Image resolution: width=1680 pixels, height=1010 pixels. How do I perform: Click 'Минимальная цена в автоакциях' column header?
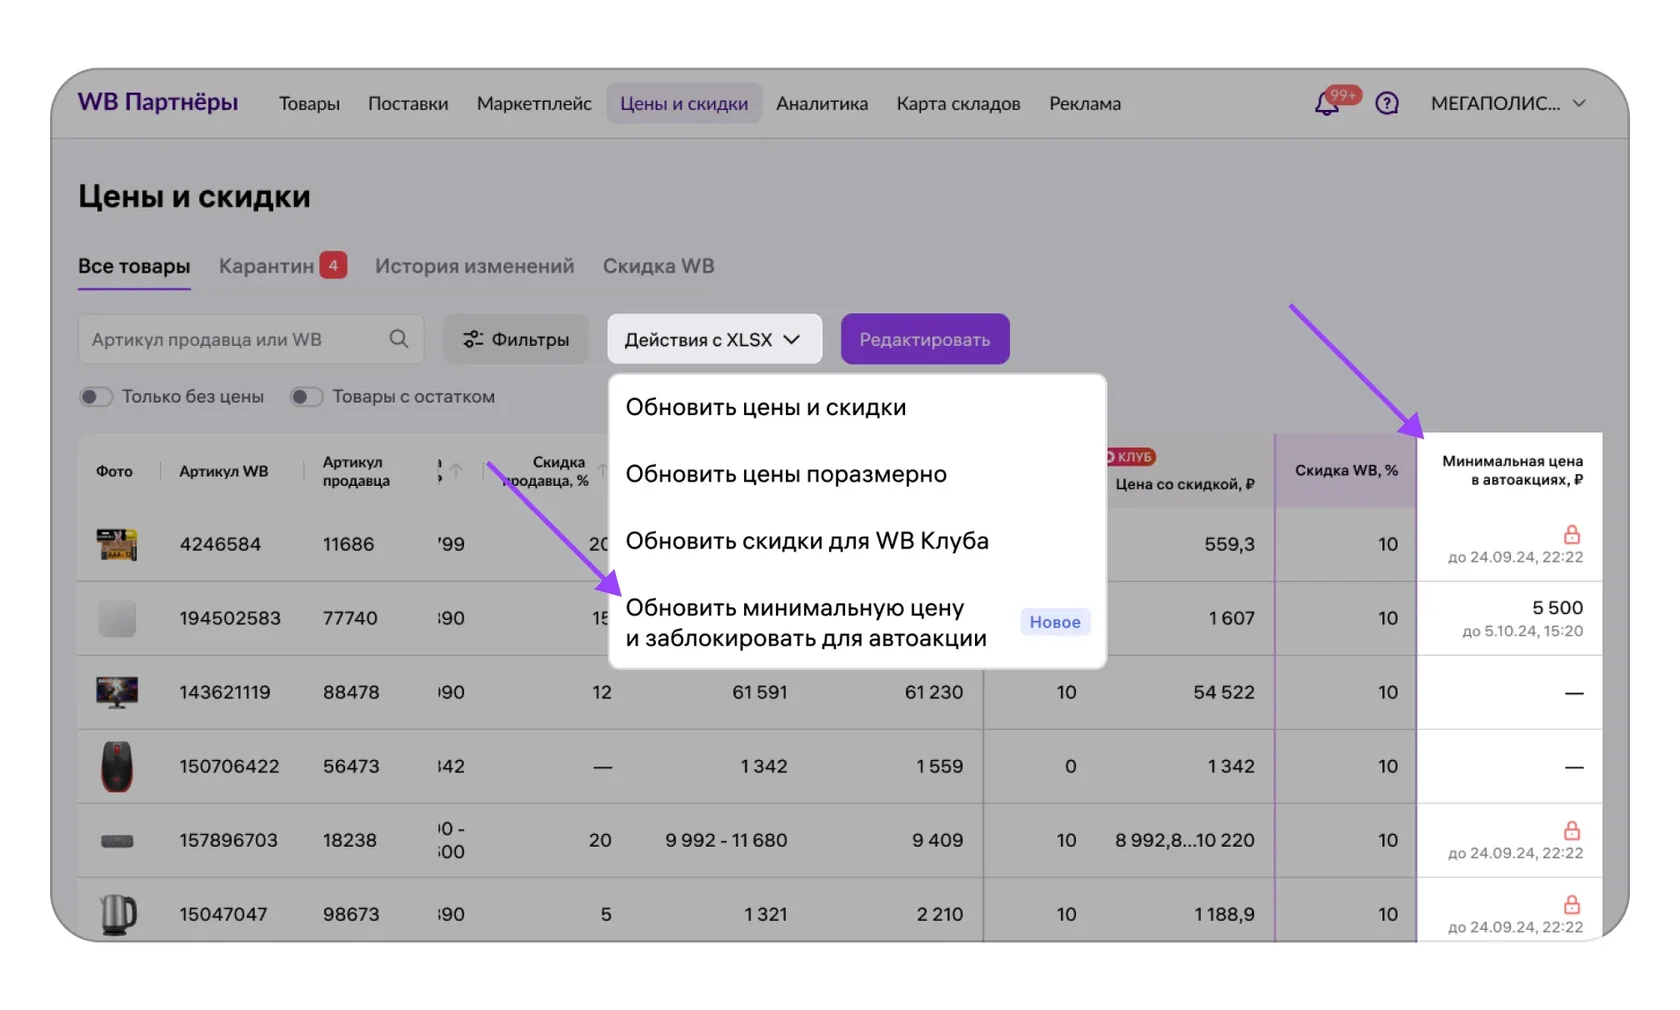(1511, 470)
